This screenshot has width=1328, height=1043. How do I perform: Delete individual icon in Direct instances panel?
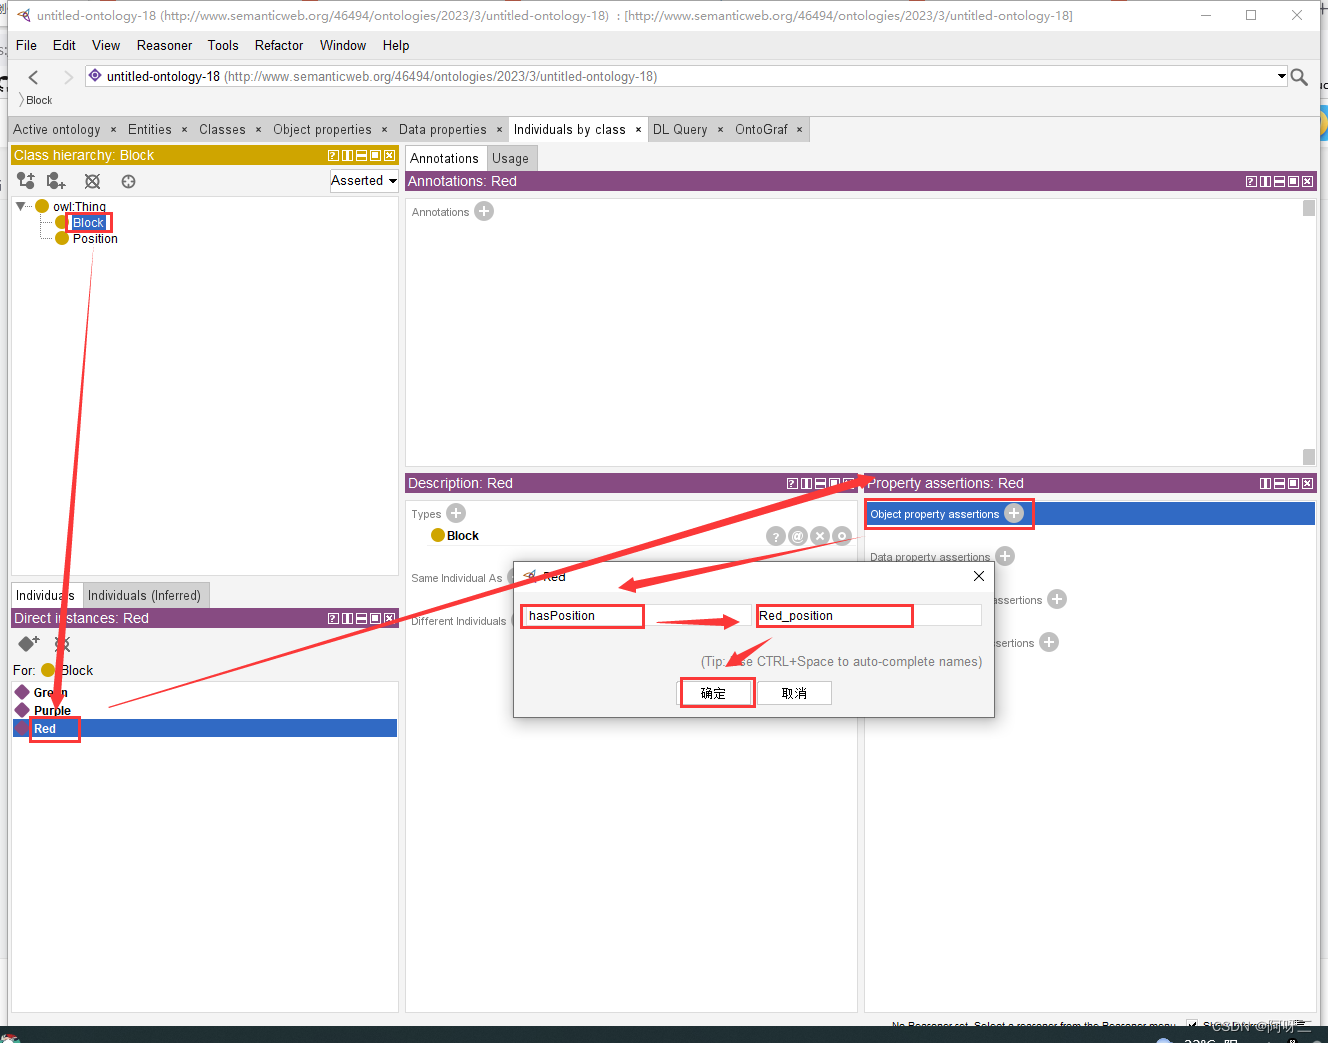pos(62,644)
